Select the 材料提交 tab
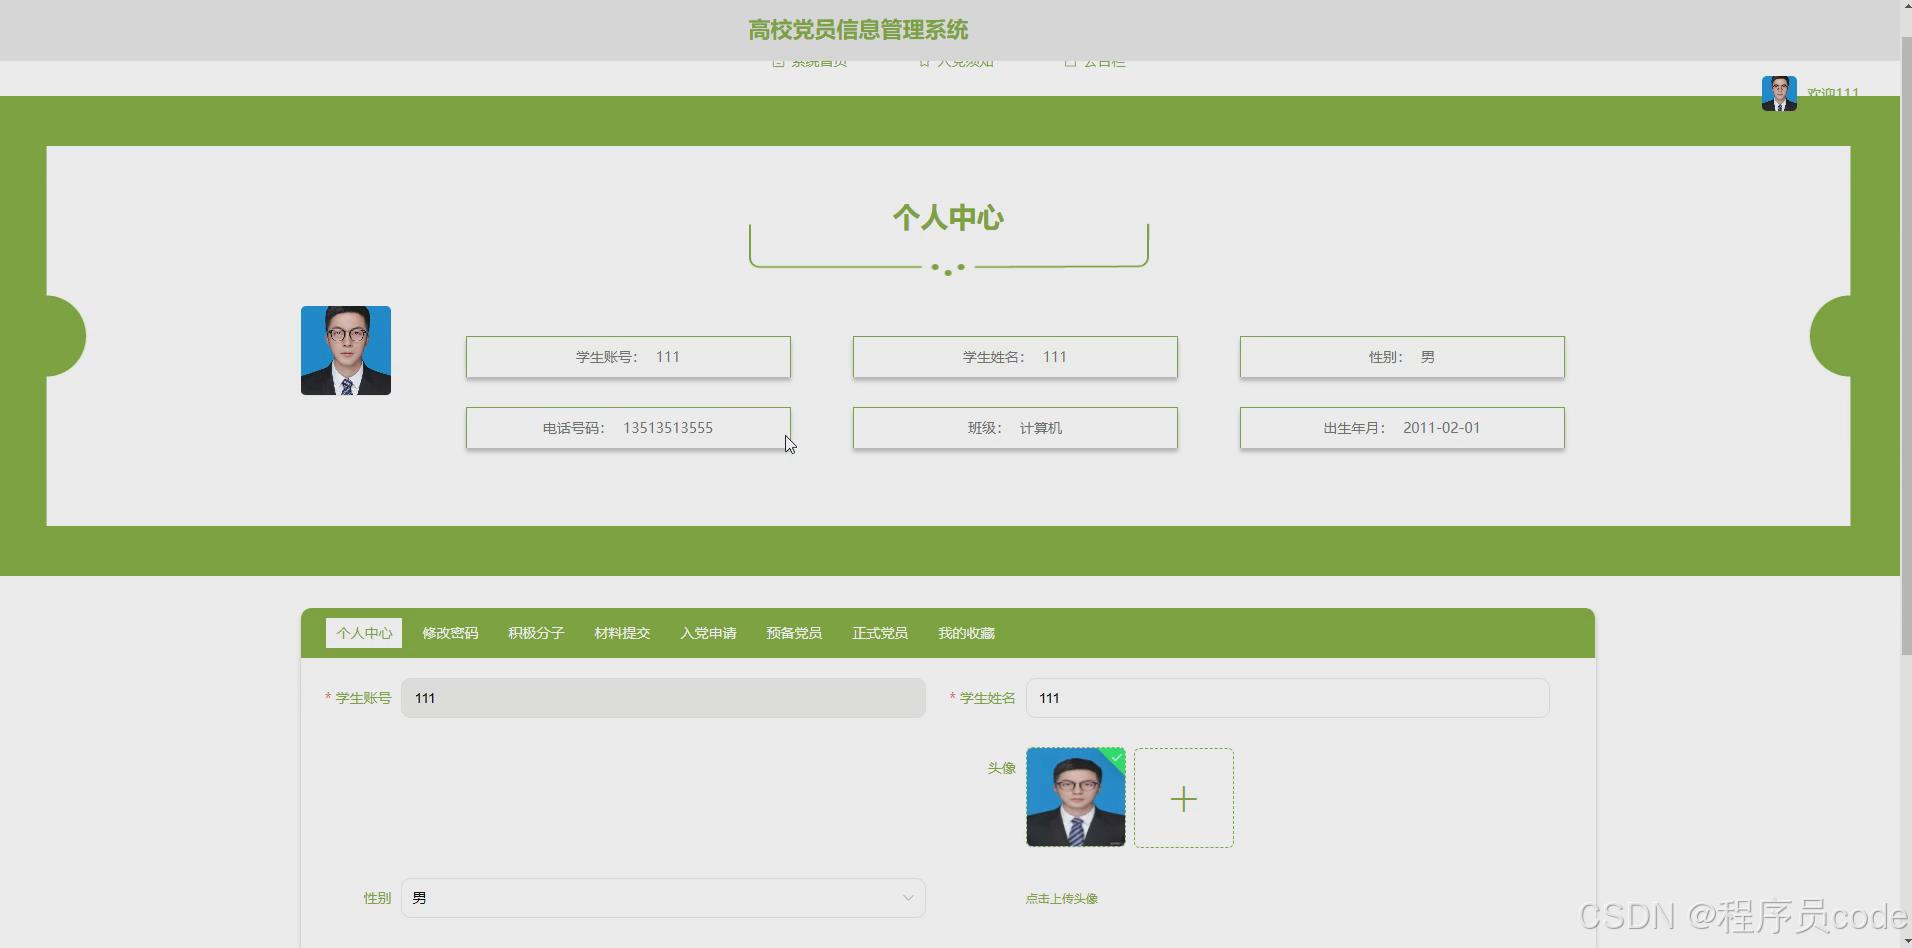Screen dimensions: 1912x948 point(622,633)
